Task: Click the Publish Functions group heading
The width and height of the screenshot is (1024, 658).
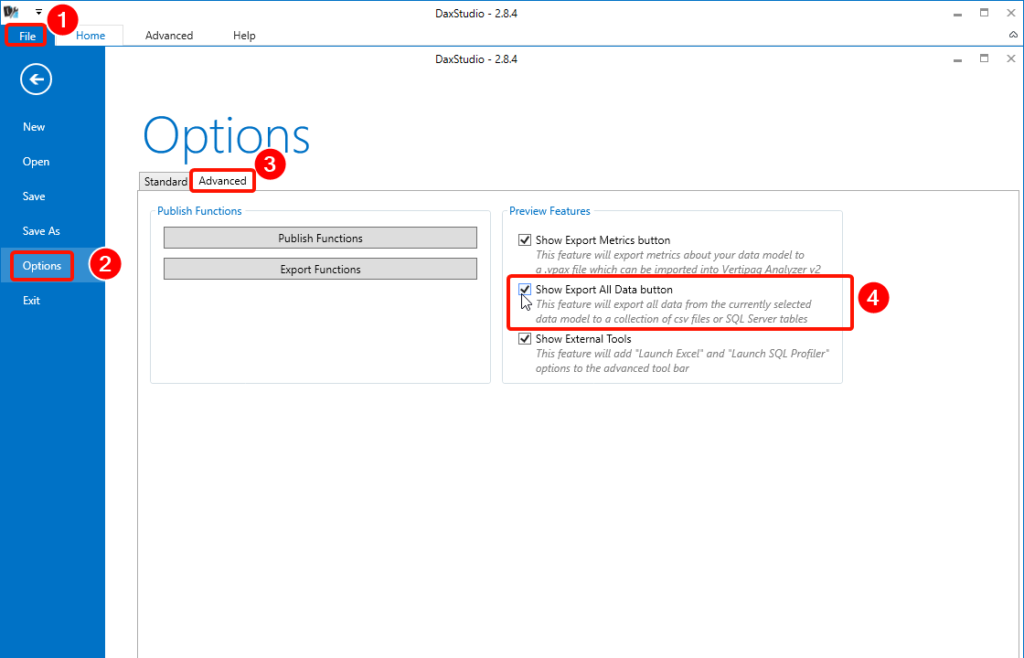Action: 199,211
